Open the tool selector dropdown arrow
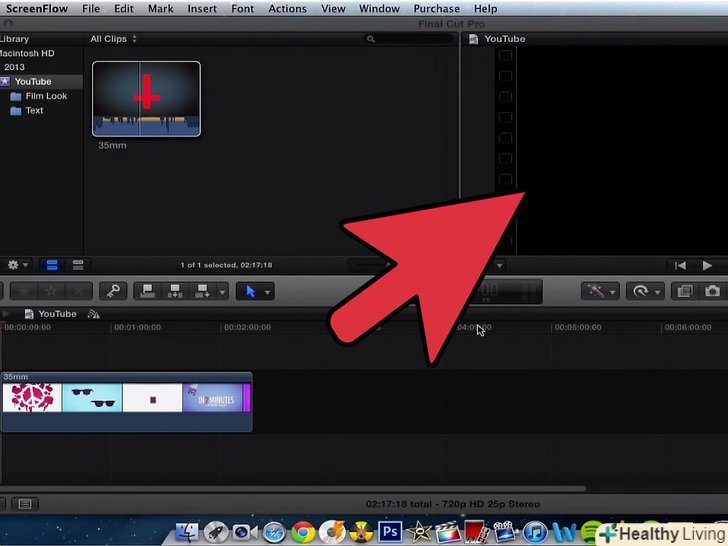This screenshot has width=728, height=546. pos(268,292)
